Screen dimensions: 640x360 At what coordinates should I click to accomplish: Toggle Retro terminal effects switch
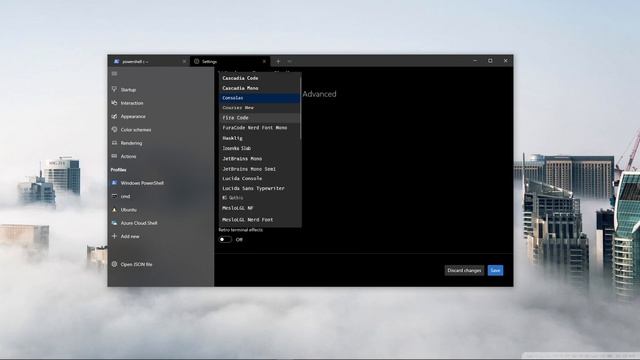point(225,240)
